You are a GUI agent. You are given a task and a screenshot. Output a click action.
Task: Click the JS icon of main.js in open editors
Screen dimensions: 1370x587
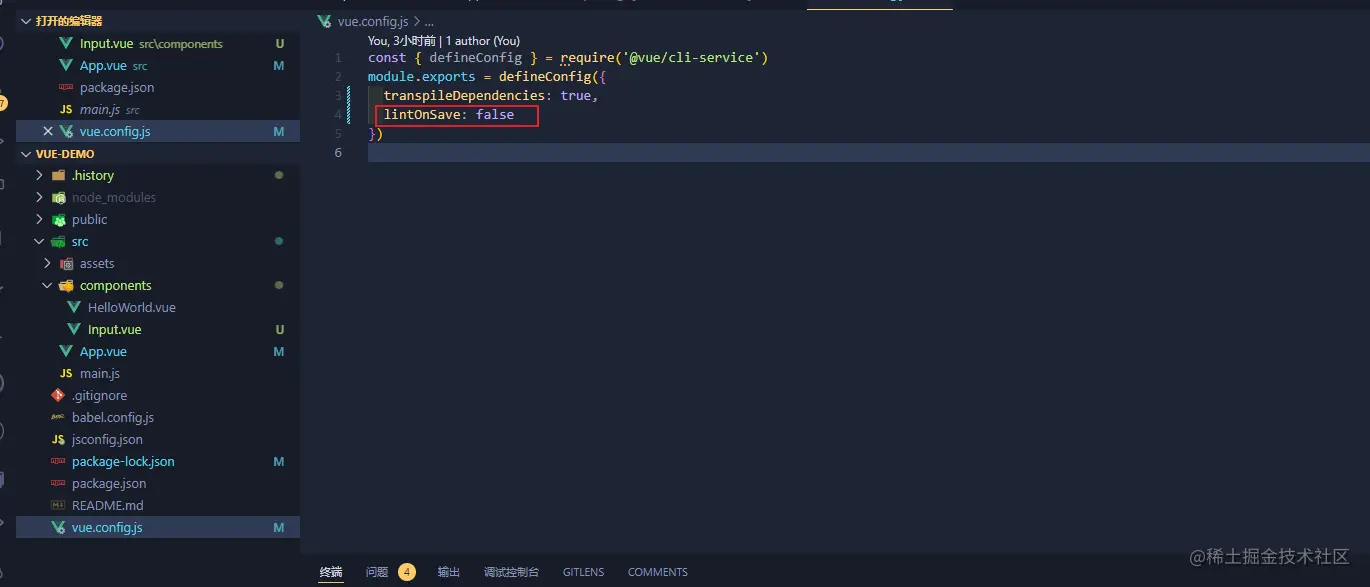66,109
